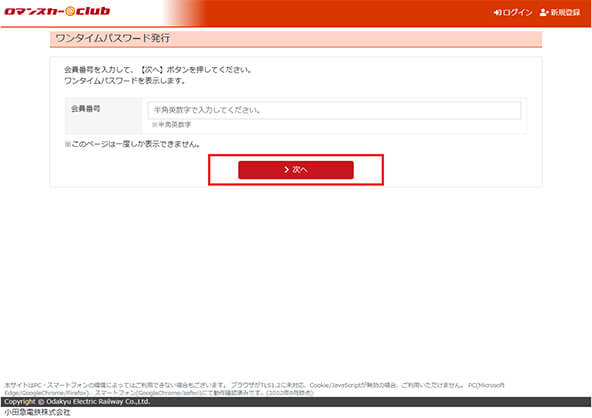Screen dimensions: 592x418
Task: Click the red 次へ button
Action: click(x=296, y=170)
